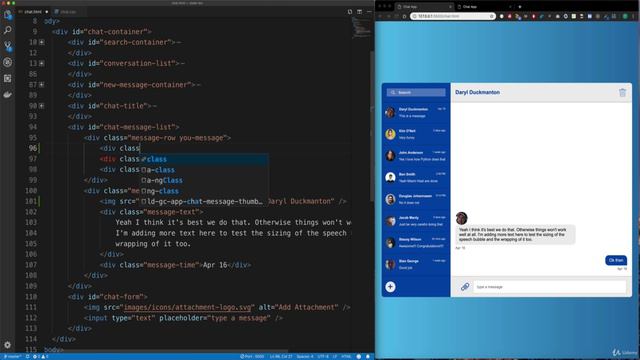The image size is (640, 360).
Task: Click the browser back arrow
Action: (380, 16)
